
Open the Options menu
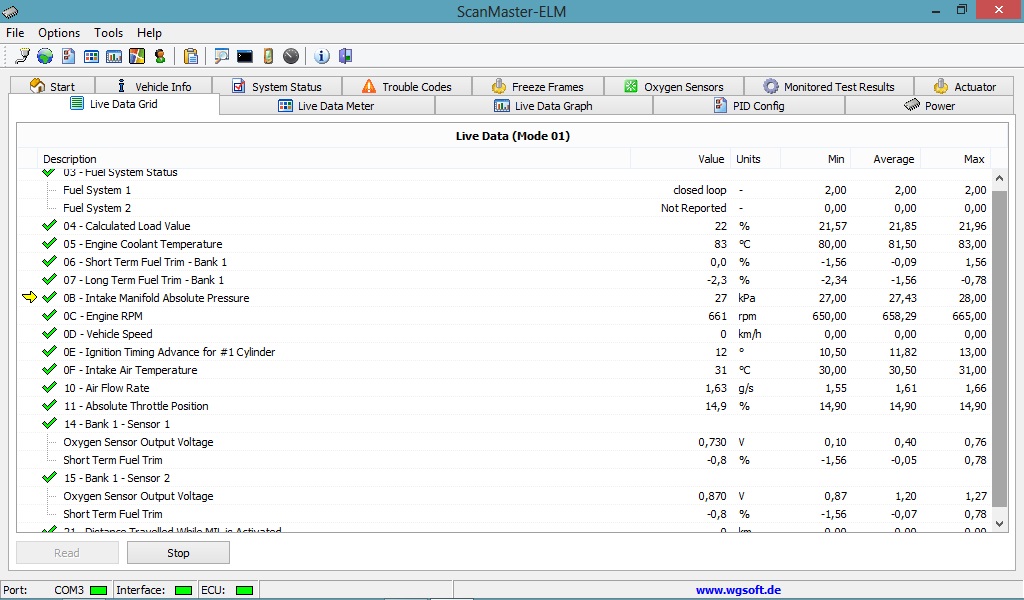[x=59, y=33]
